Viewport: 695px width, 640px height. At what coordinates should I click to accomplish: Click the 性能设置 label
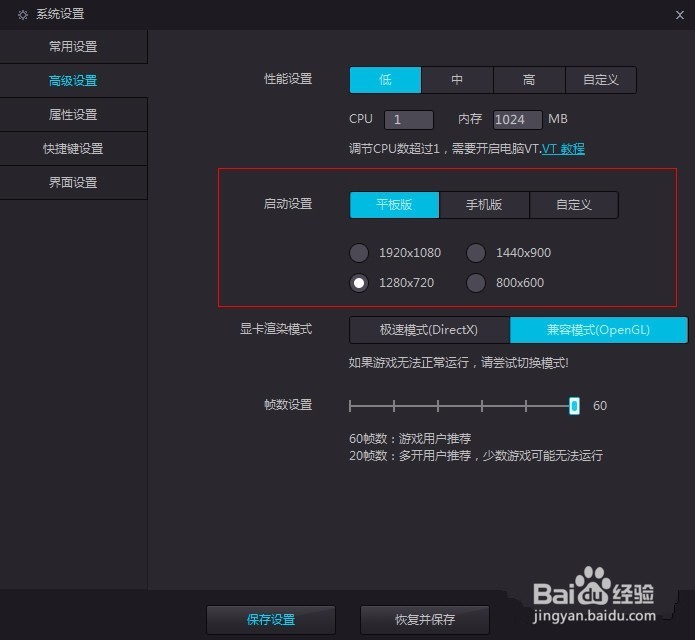tap(288, 79)
